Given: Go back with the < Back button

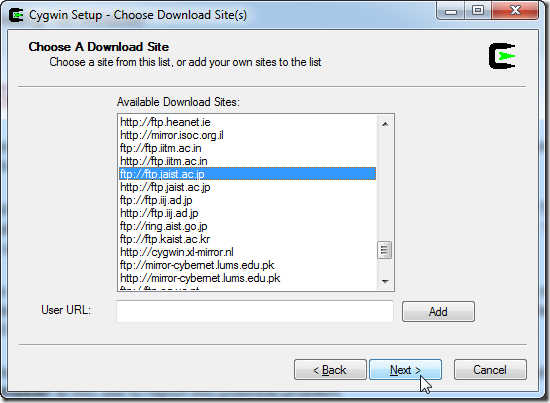Looking at the screenshot, I should coord(330,370).
